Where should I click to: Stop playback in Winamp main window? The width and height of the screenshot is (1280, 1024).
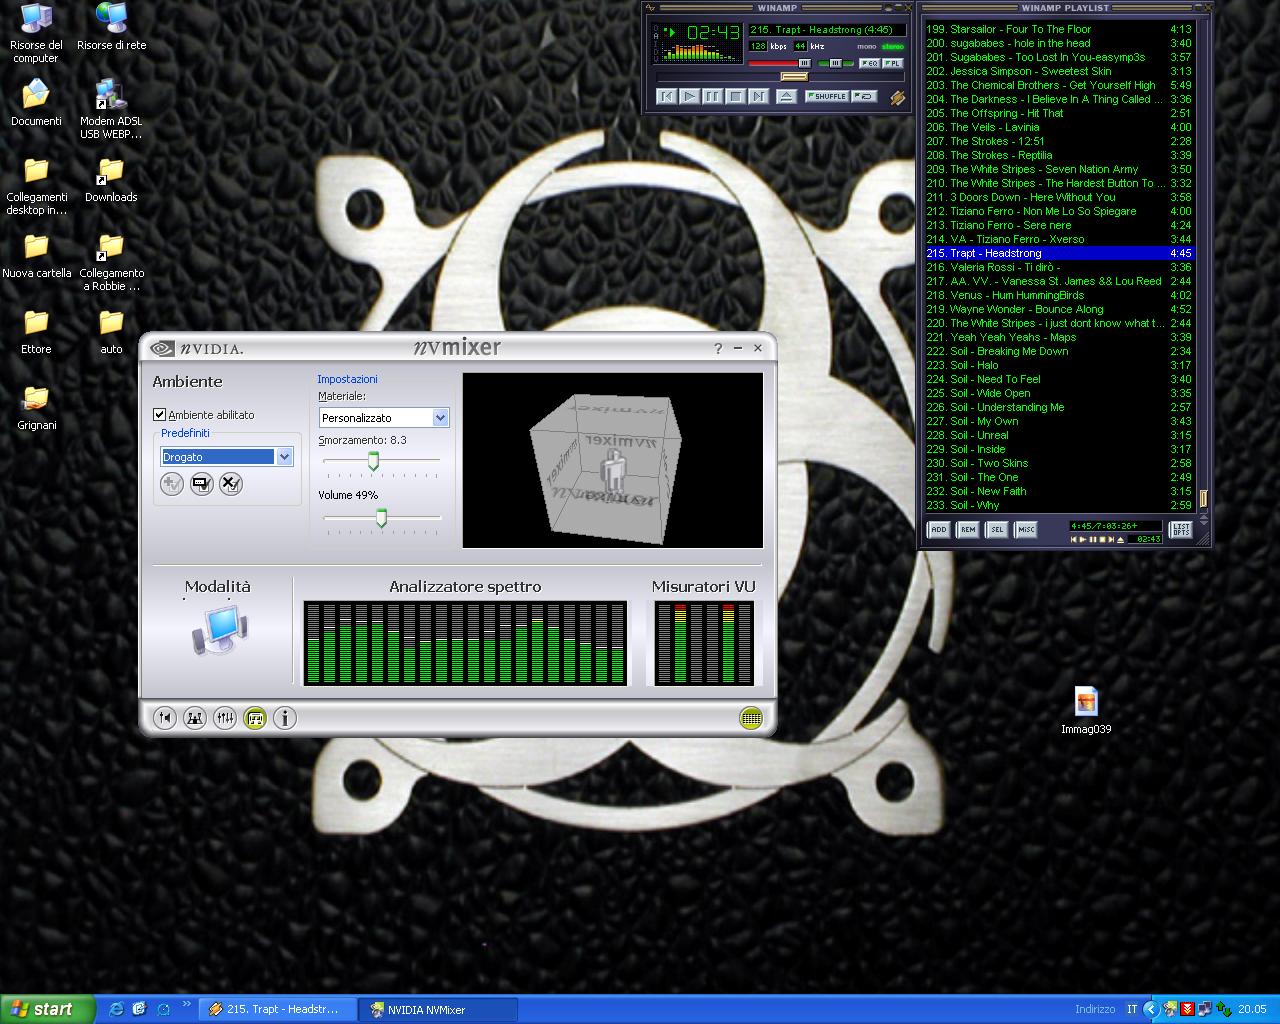tap(736, 97)
